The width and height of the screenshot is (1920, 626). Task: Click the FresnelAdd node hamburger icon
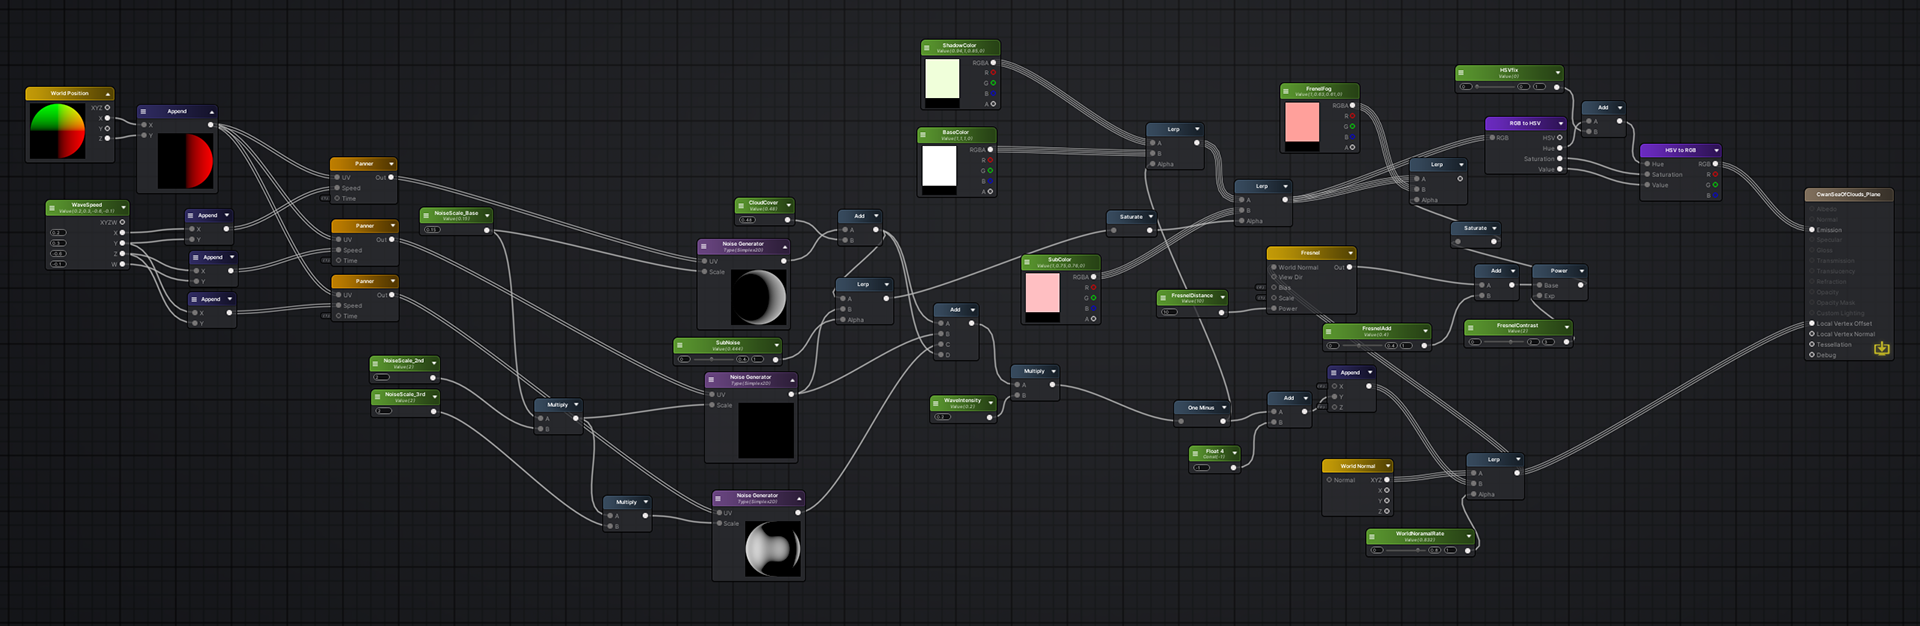point(1330,331)
